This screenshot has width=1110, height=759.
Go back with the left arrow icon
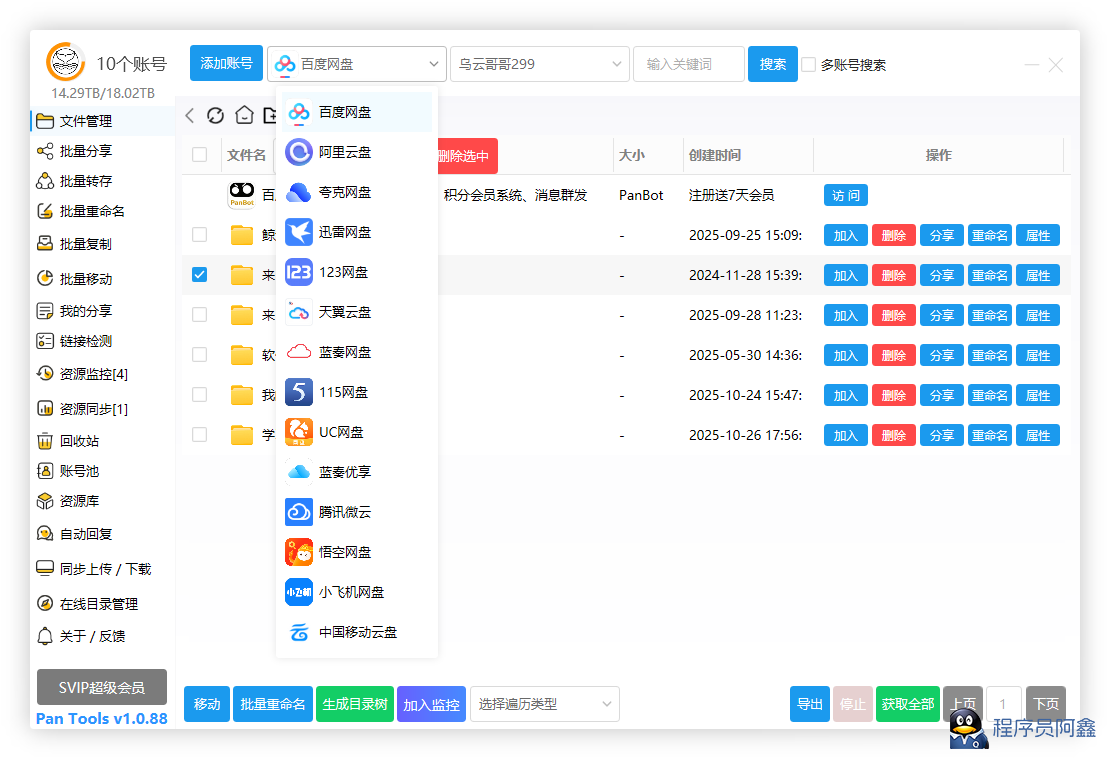[190, 116]
